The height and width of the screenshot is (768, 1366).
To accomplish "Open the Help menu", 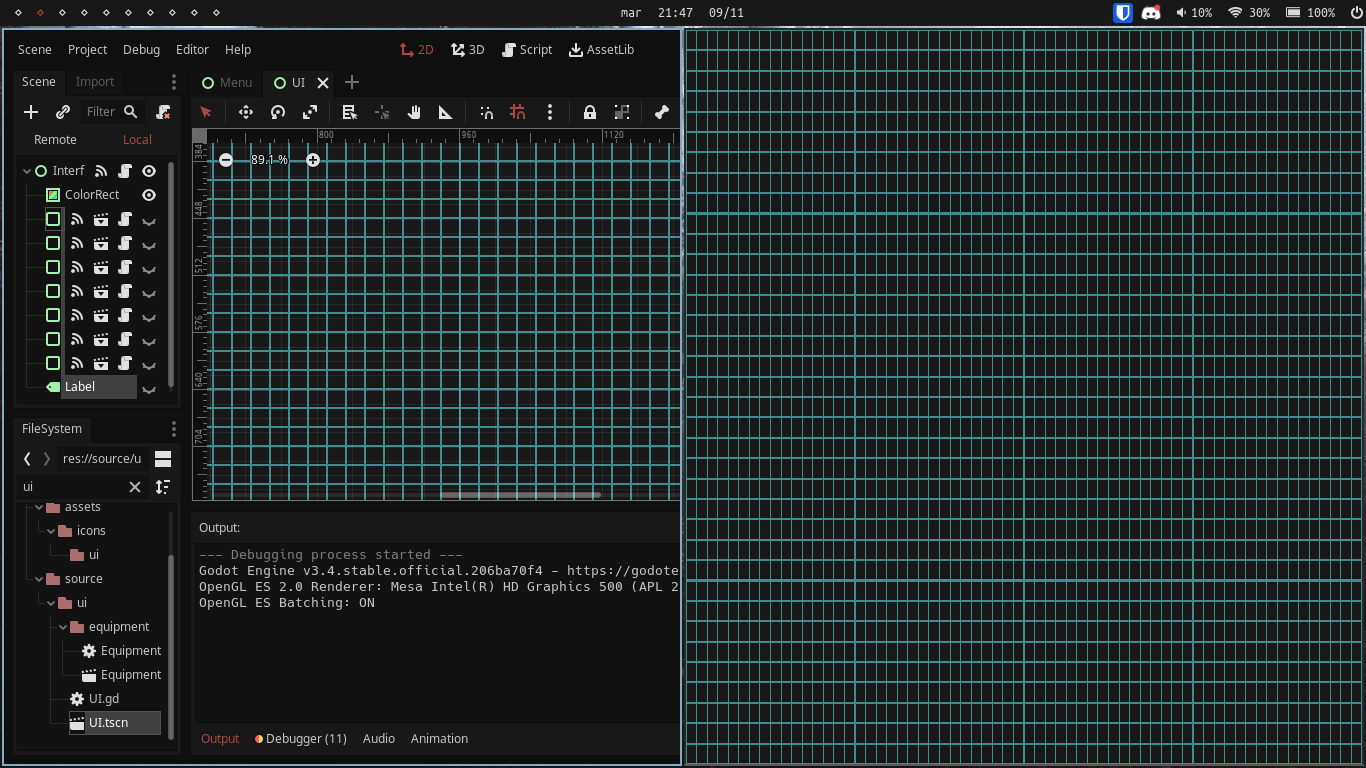I will (x=238, y=50).
